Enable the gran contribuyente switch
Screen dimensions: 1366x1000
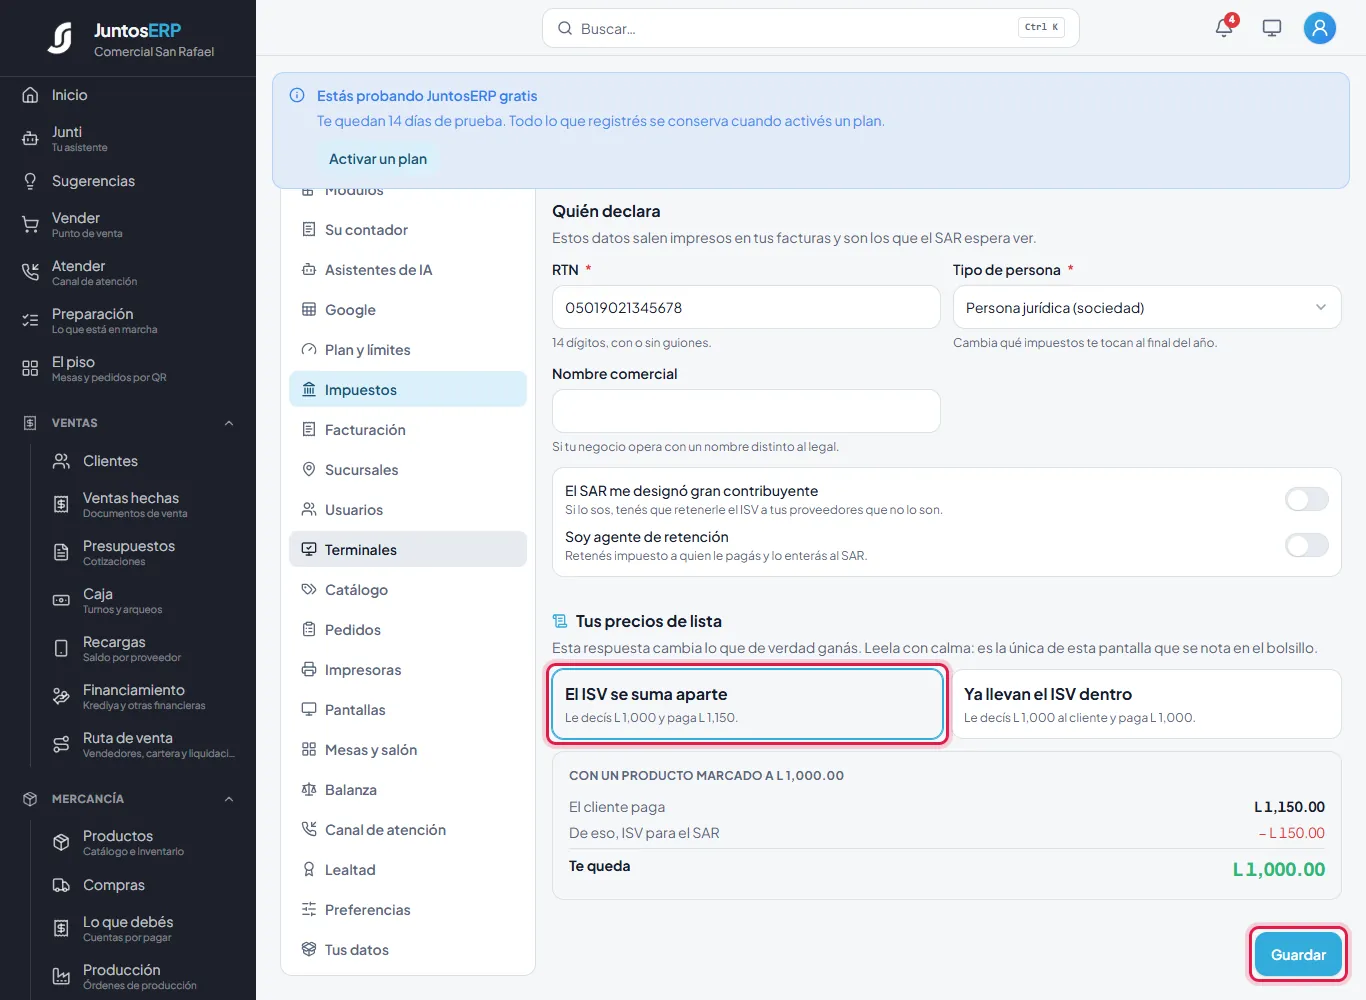click(x=1307, y=499)
